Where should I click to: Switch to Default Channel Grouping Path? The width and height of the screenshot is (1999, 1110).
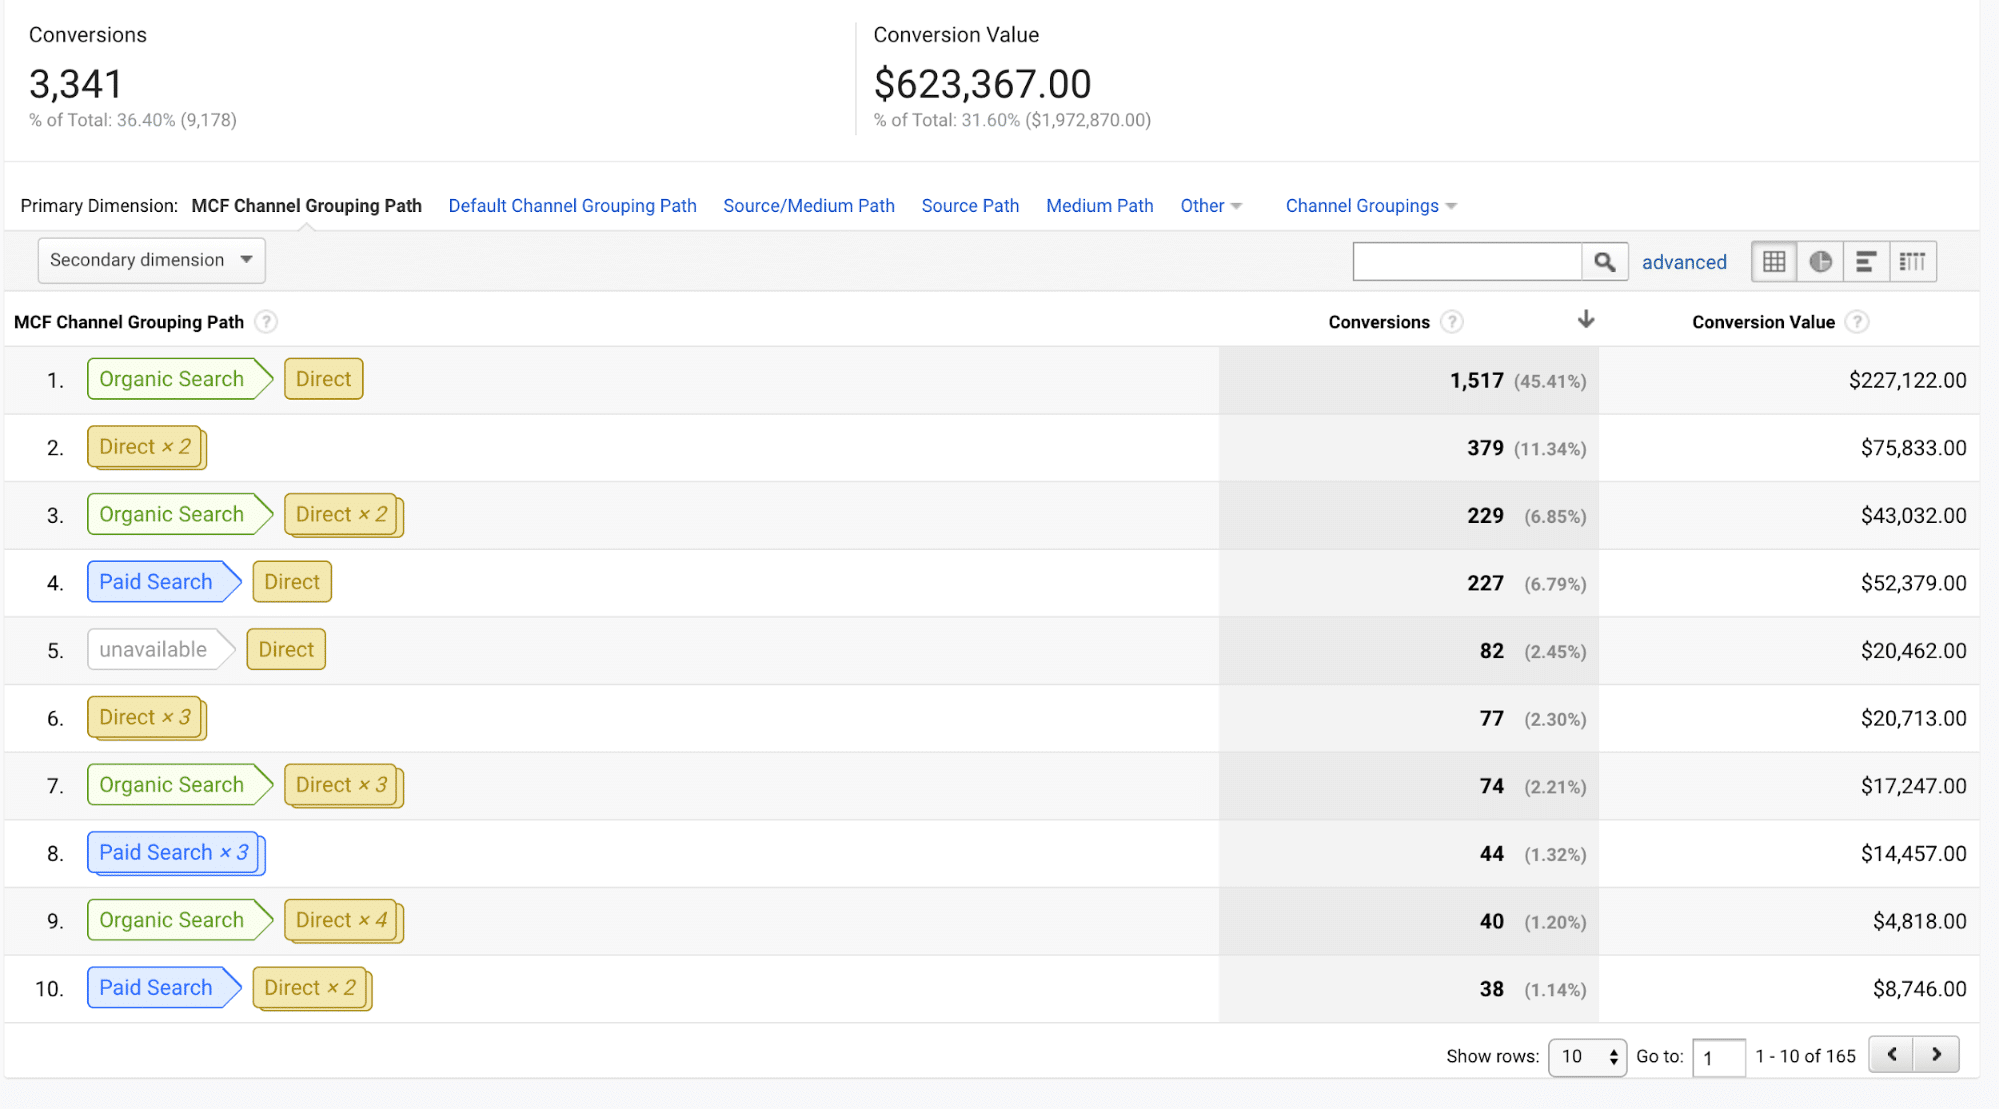(x=572, y=205)
